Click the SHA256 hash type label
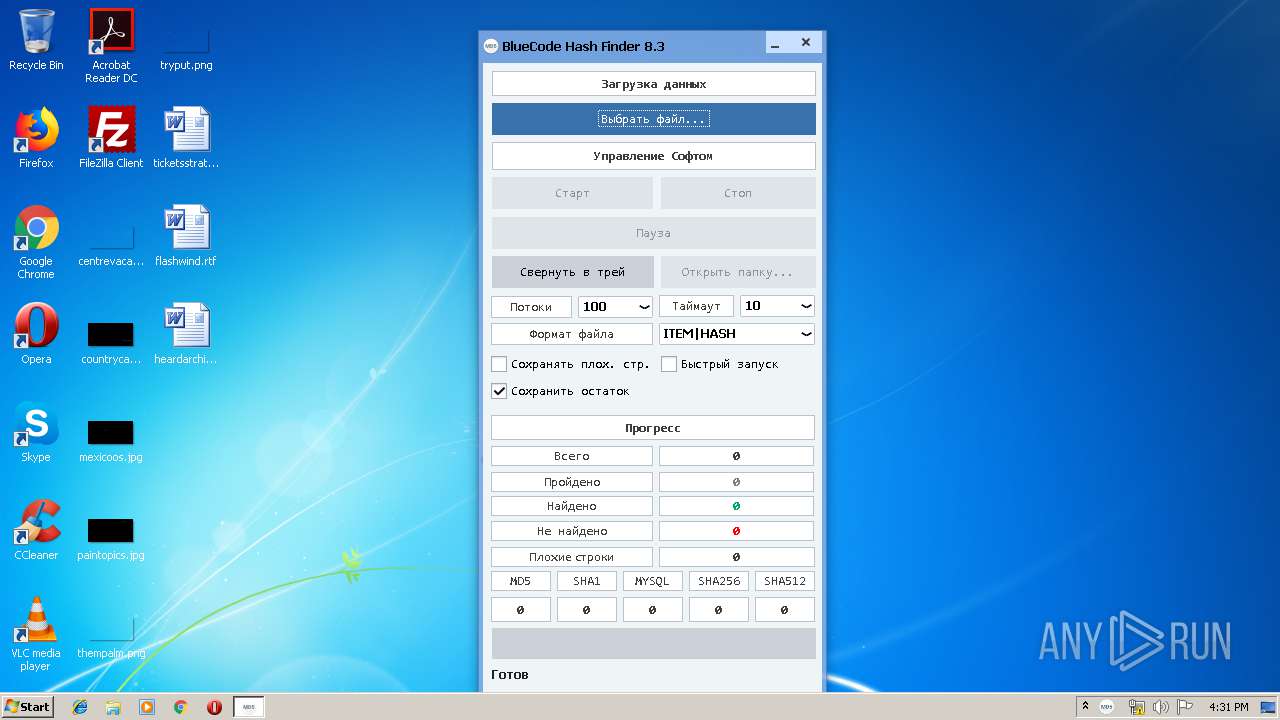The image size is (1280, 720). [x=719, y=581]
